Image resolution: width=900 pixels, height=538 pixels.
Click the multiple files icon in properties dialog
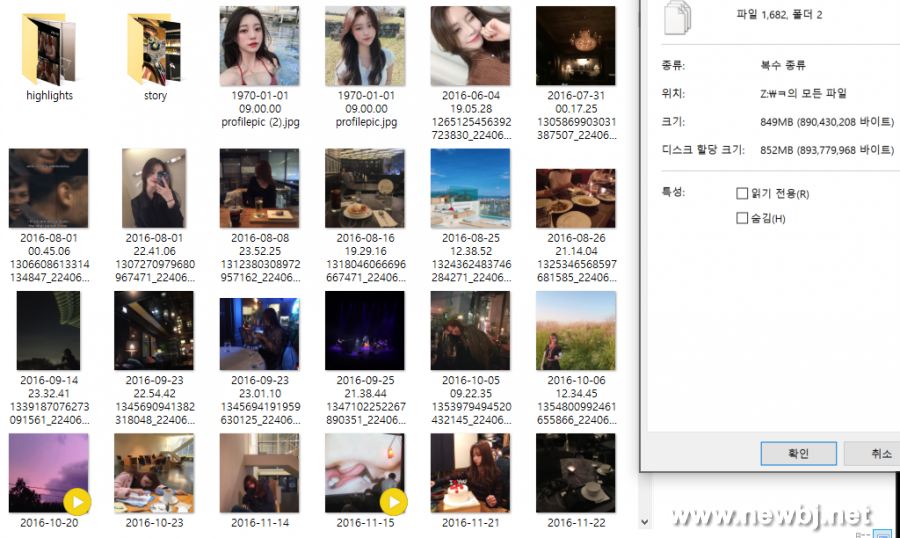pyautogui.click(x=679, y=18)
